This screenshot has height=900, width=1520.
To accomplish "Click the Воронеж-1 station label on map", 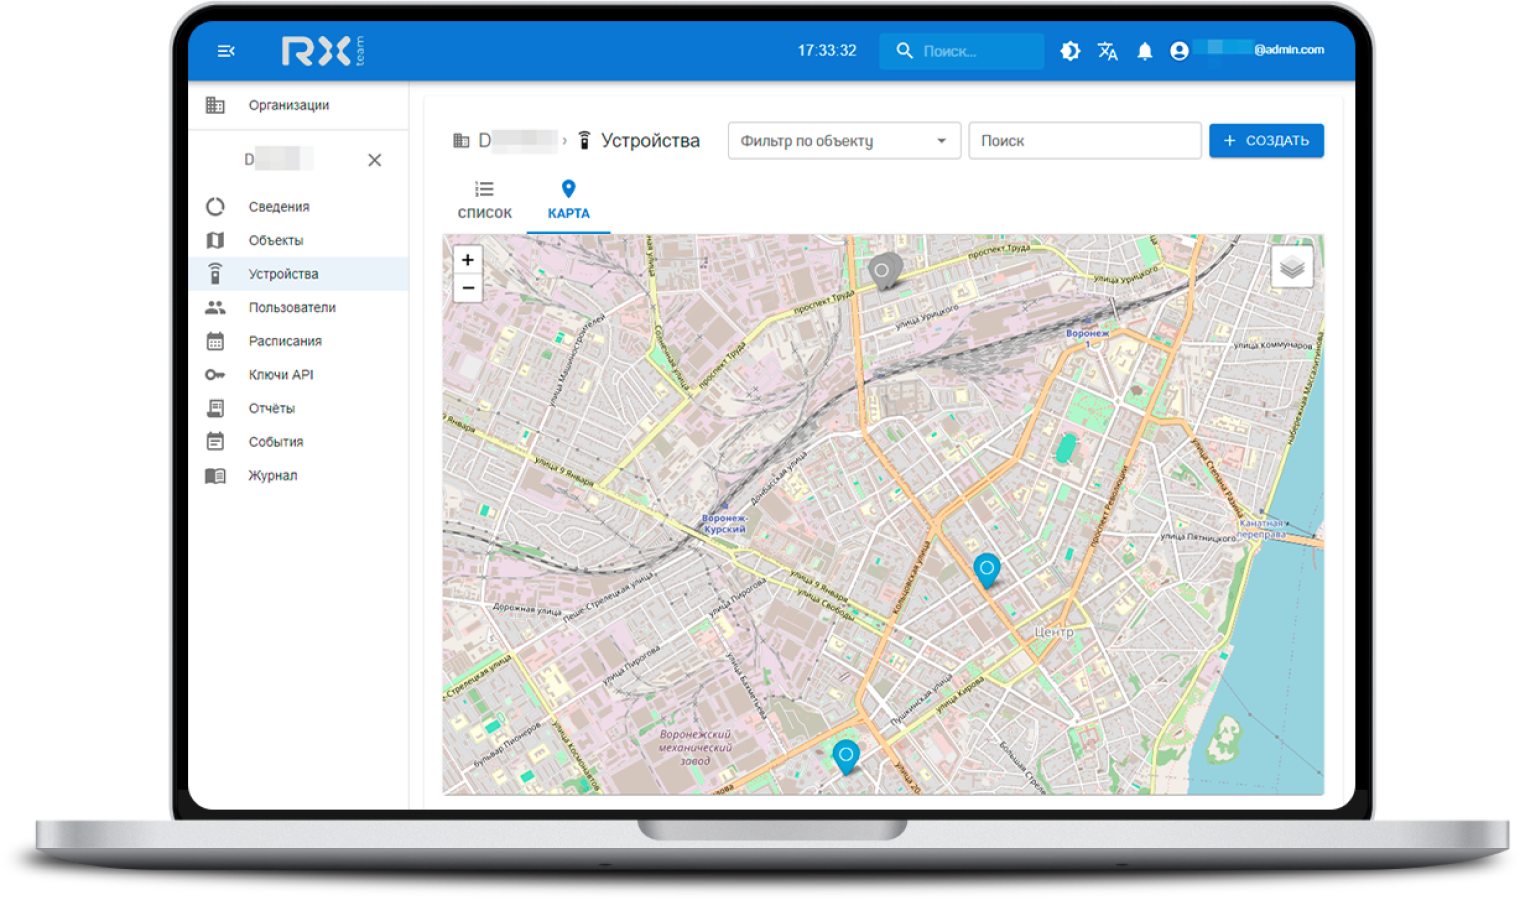I will (x=1088, y=338).
